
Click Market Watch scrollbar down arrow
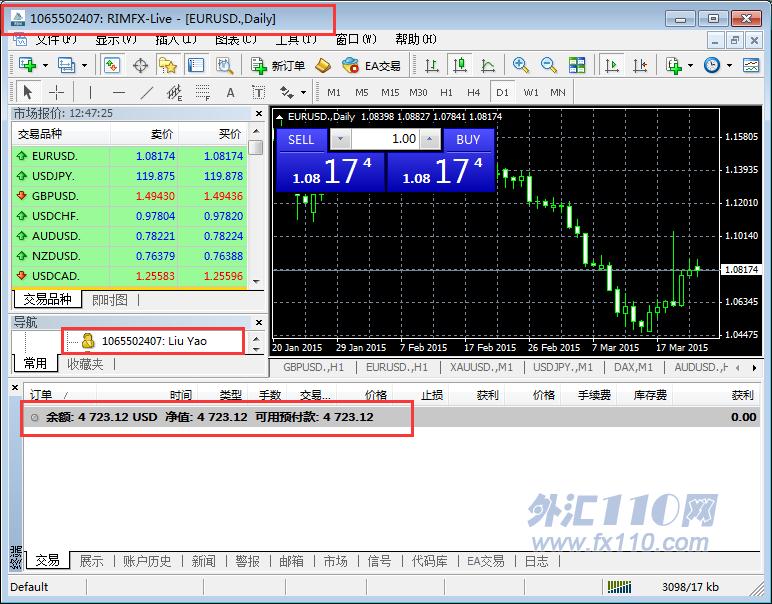pyautogui.click(x=256, y=282)
